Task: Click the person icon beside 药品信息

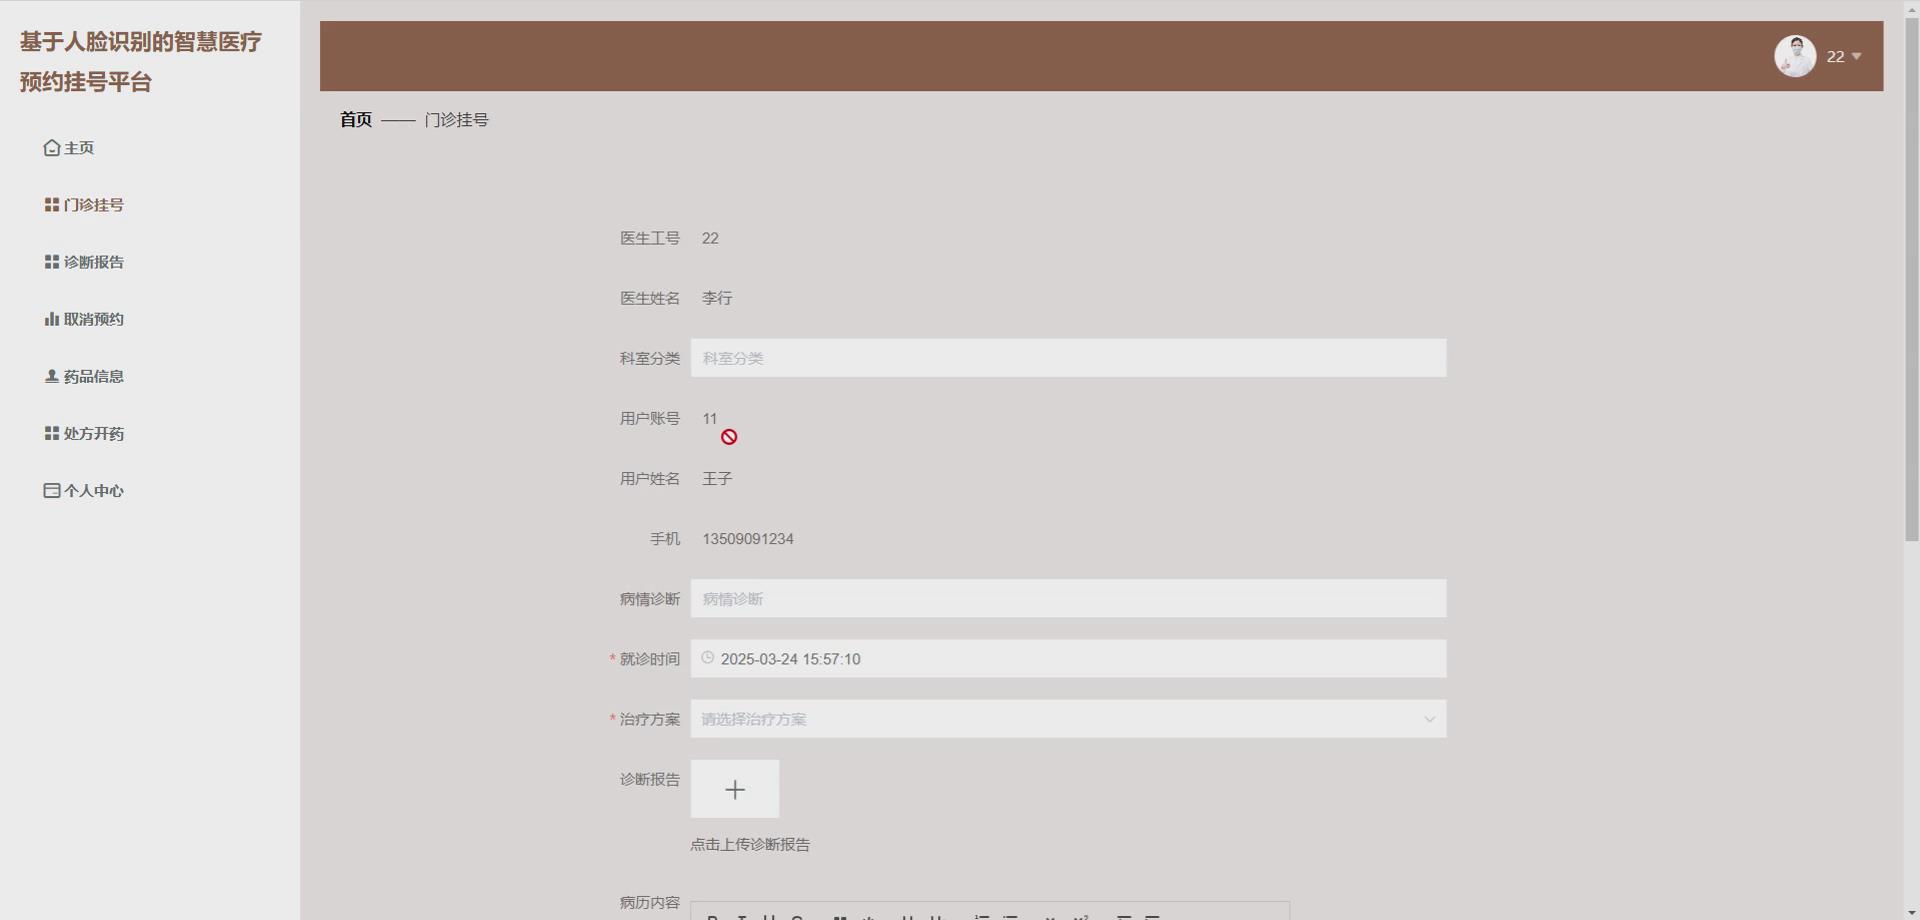Action: pyautogui.click(x=51, y=376)
